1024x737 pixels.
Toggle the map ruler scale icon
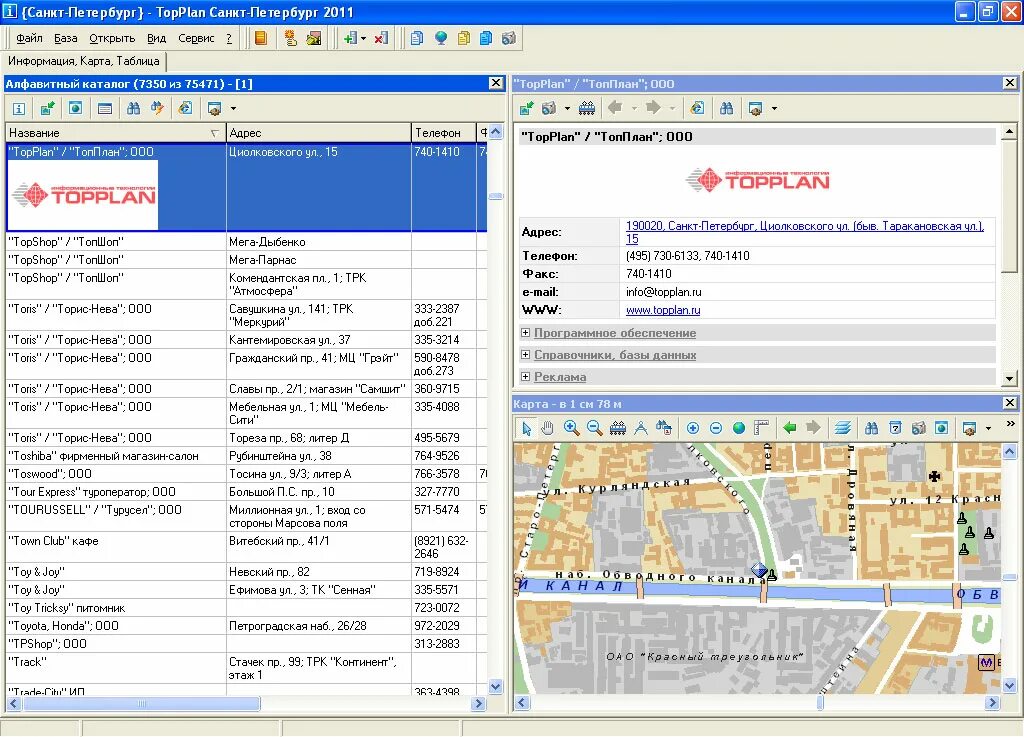pos(761,428)
